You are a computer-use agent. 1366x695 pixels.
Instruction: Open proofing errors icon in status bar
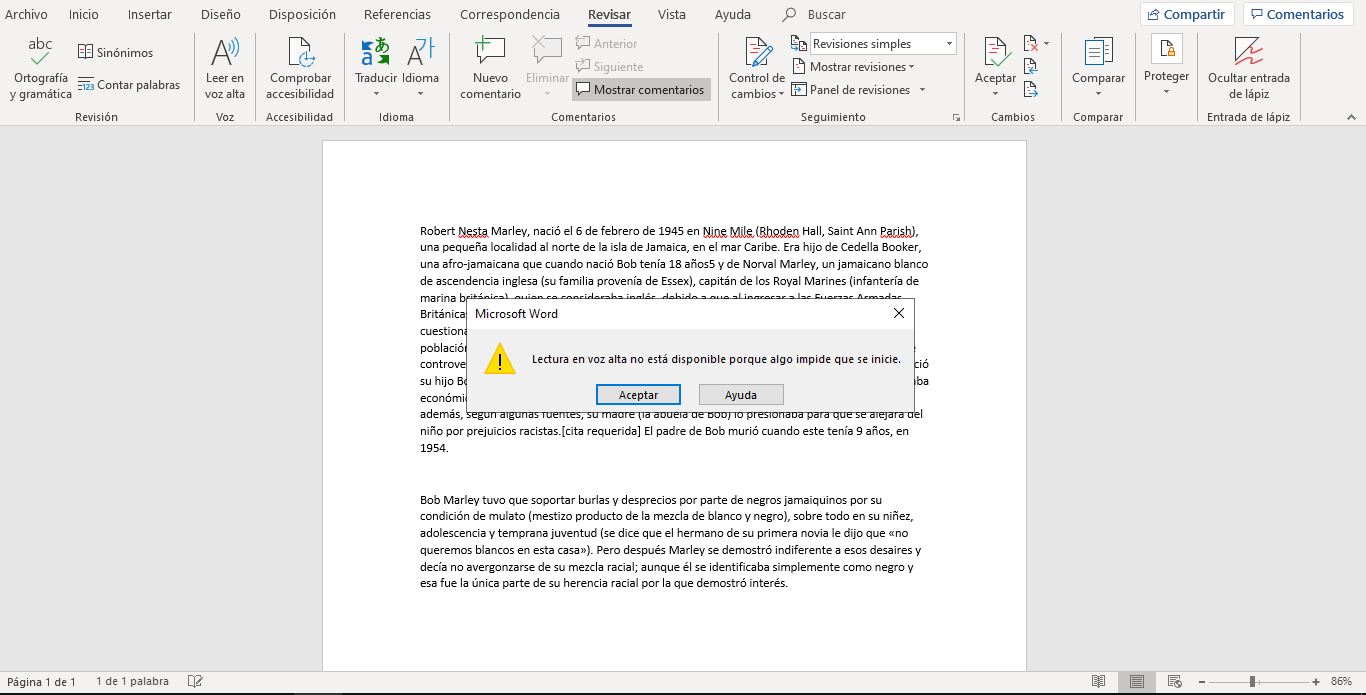click(x=195, y=681)
